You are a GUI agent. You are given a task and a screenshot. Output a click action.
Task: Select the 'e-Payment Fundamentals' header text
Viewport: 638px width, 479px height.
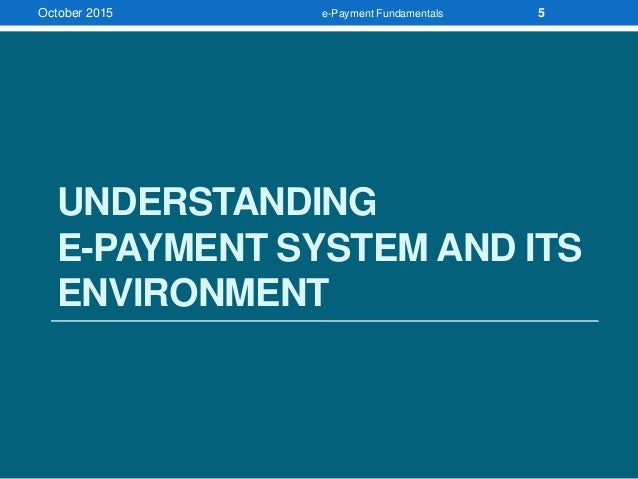[382, 13]
